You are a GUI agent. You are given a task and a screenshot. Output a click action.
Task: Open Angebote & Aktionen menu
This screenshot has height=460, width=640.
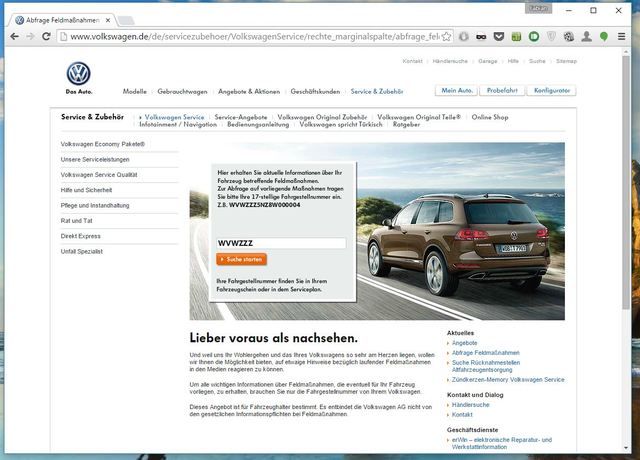pos(249,91)
